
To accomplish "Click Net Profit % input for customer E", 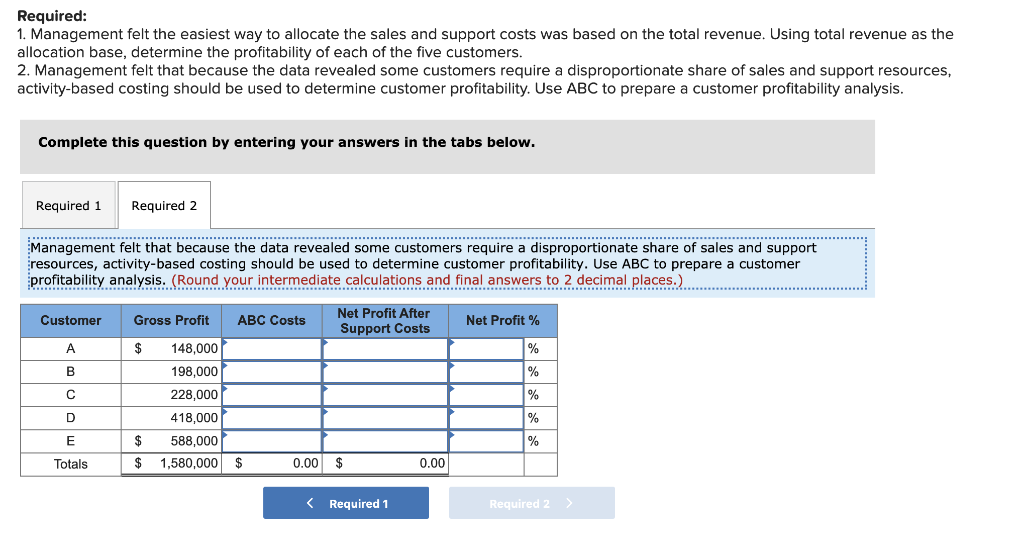I will pyautogui.click(x=487, y=441).
